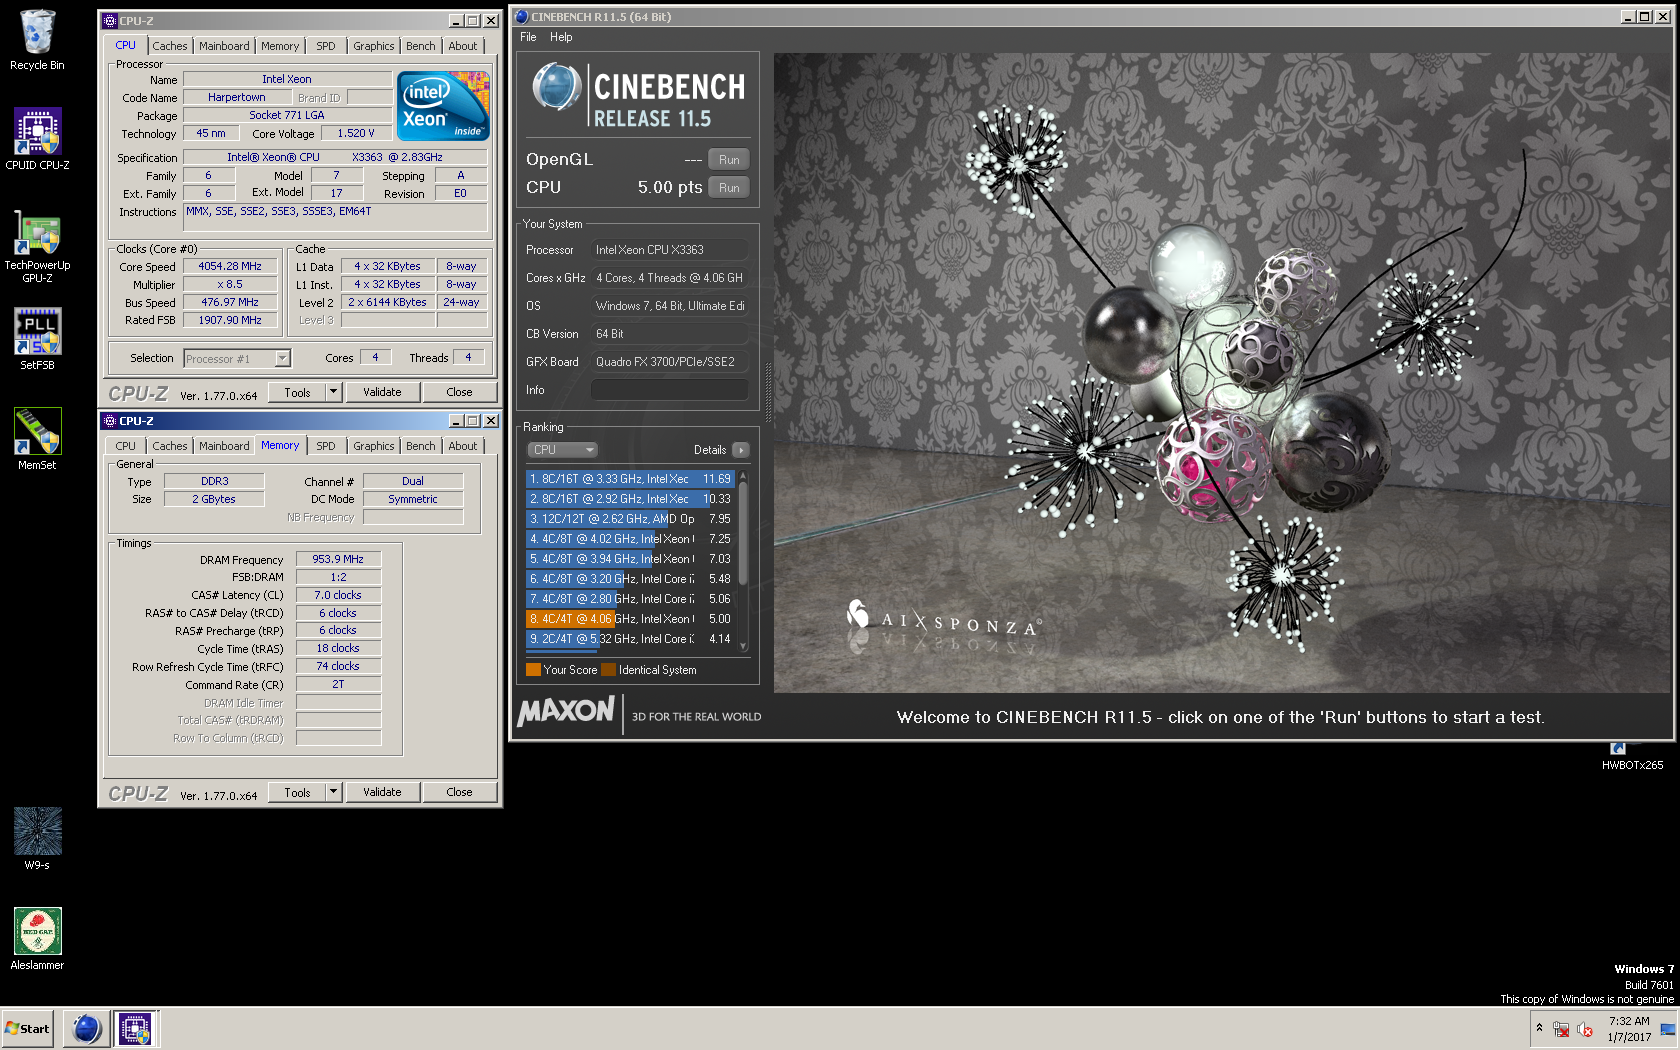Screen dimensions: 1680x1050
Task: Select ranking entry 4C/8T @ 4.02 GHz
Action: point(630,539)
